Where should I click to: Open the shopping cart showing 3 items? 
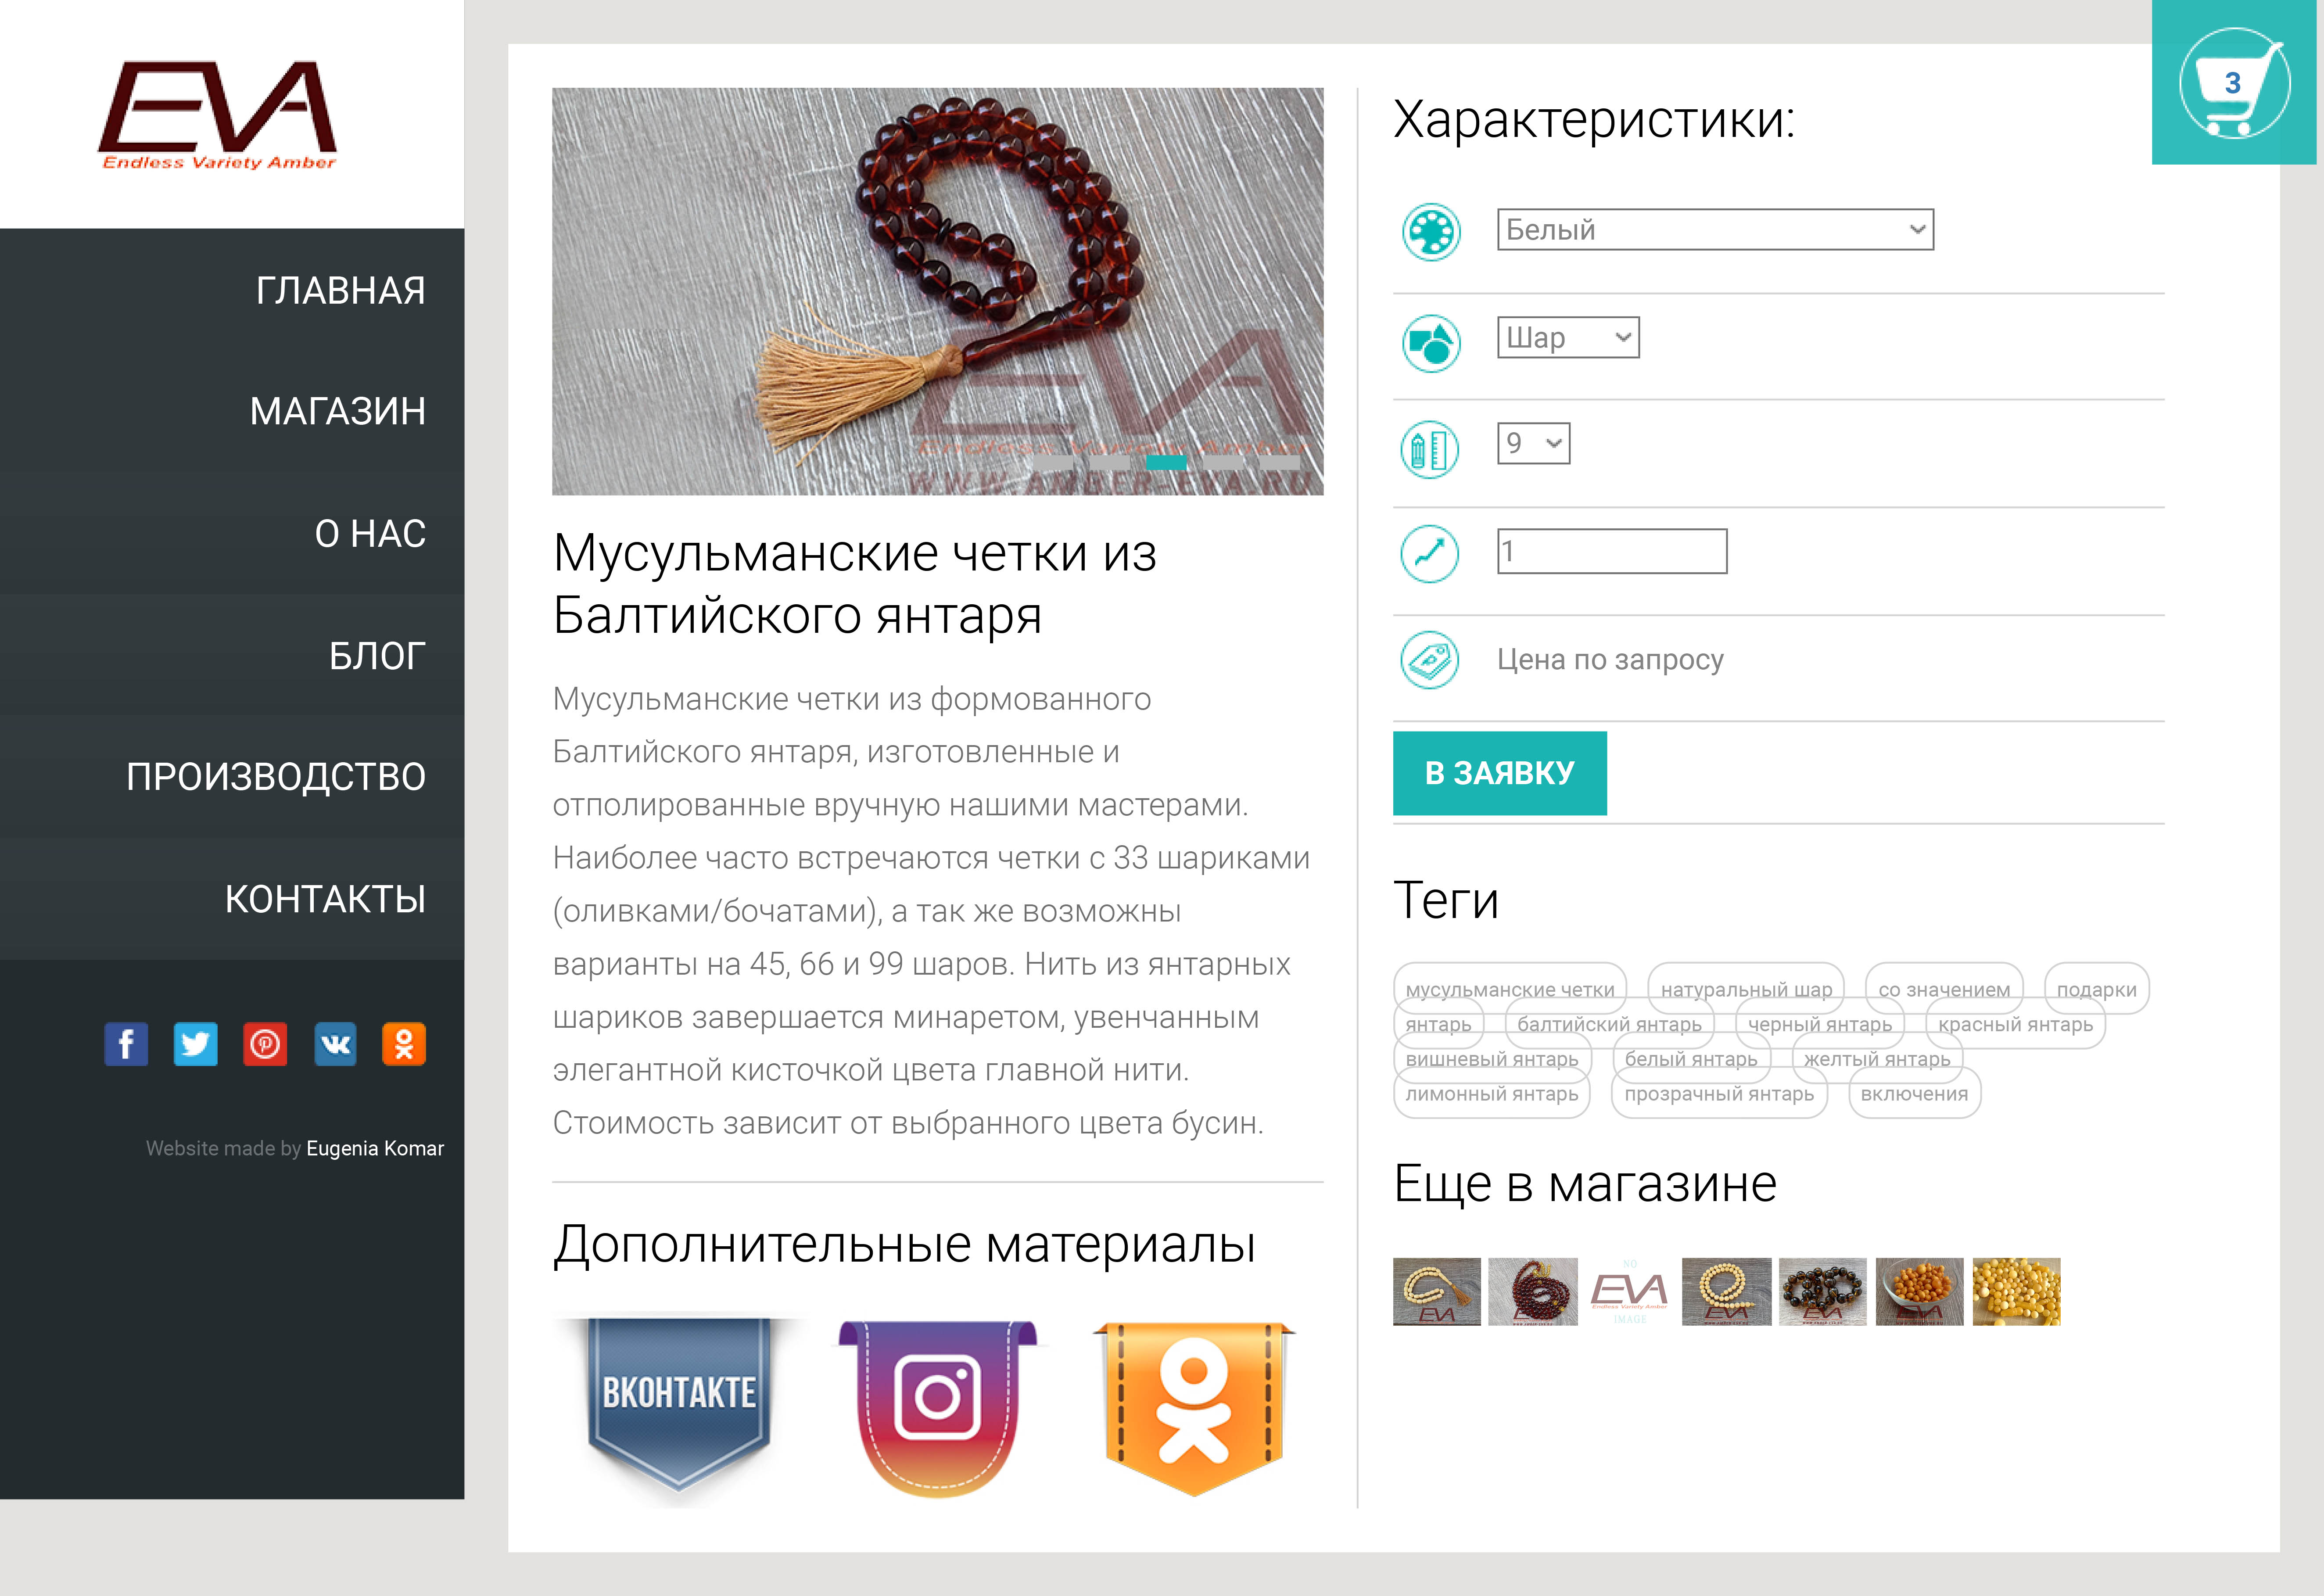click(2234, 83)
